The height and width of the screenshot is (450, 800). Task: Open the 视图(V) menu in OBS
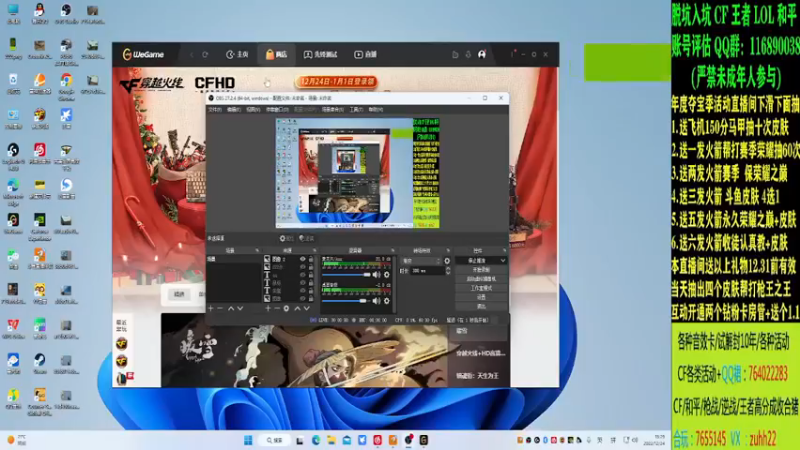tap(253, 110)
